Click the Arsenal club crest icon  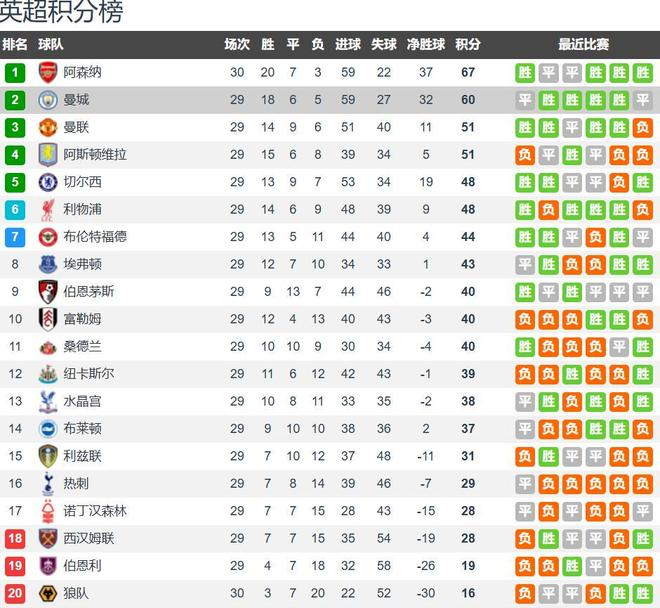coord(47,72)
